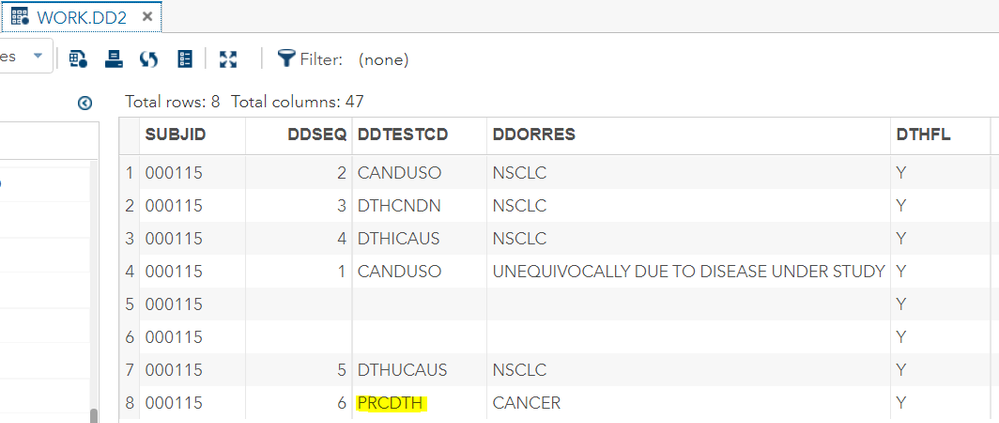
Task: Refresh the table data
Action: coord(149,59)
